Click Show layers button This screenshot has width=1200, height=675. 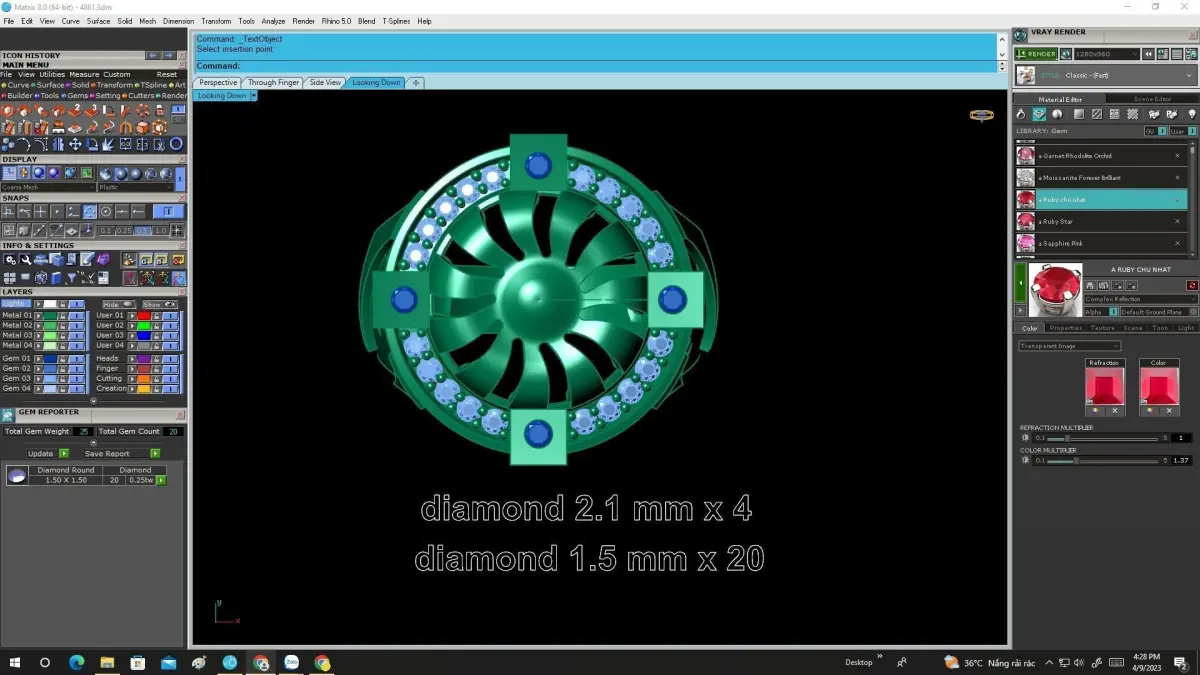click(x=160, y=304)
